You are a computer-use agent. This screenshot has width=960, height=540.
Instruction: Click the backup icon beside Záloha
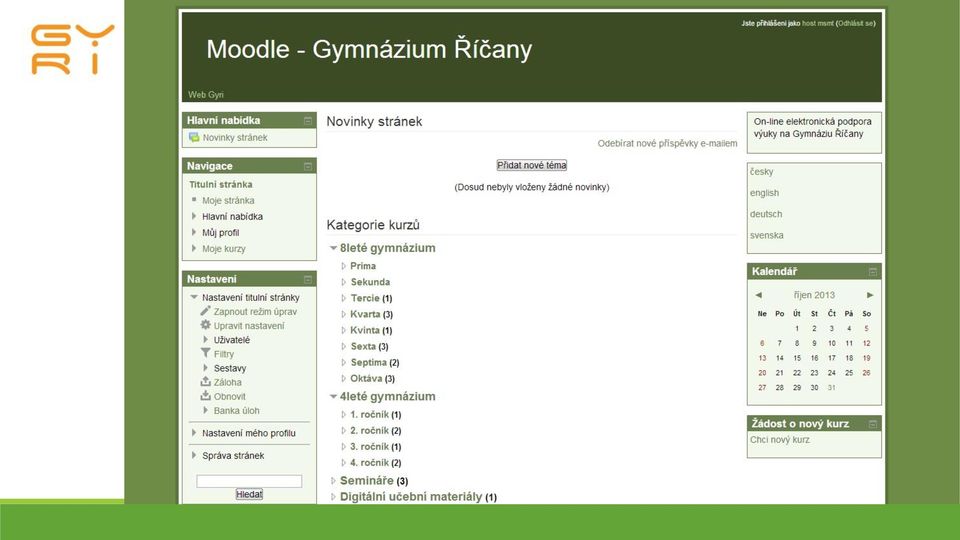coord(205,381)
